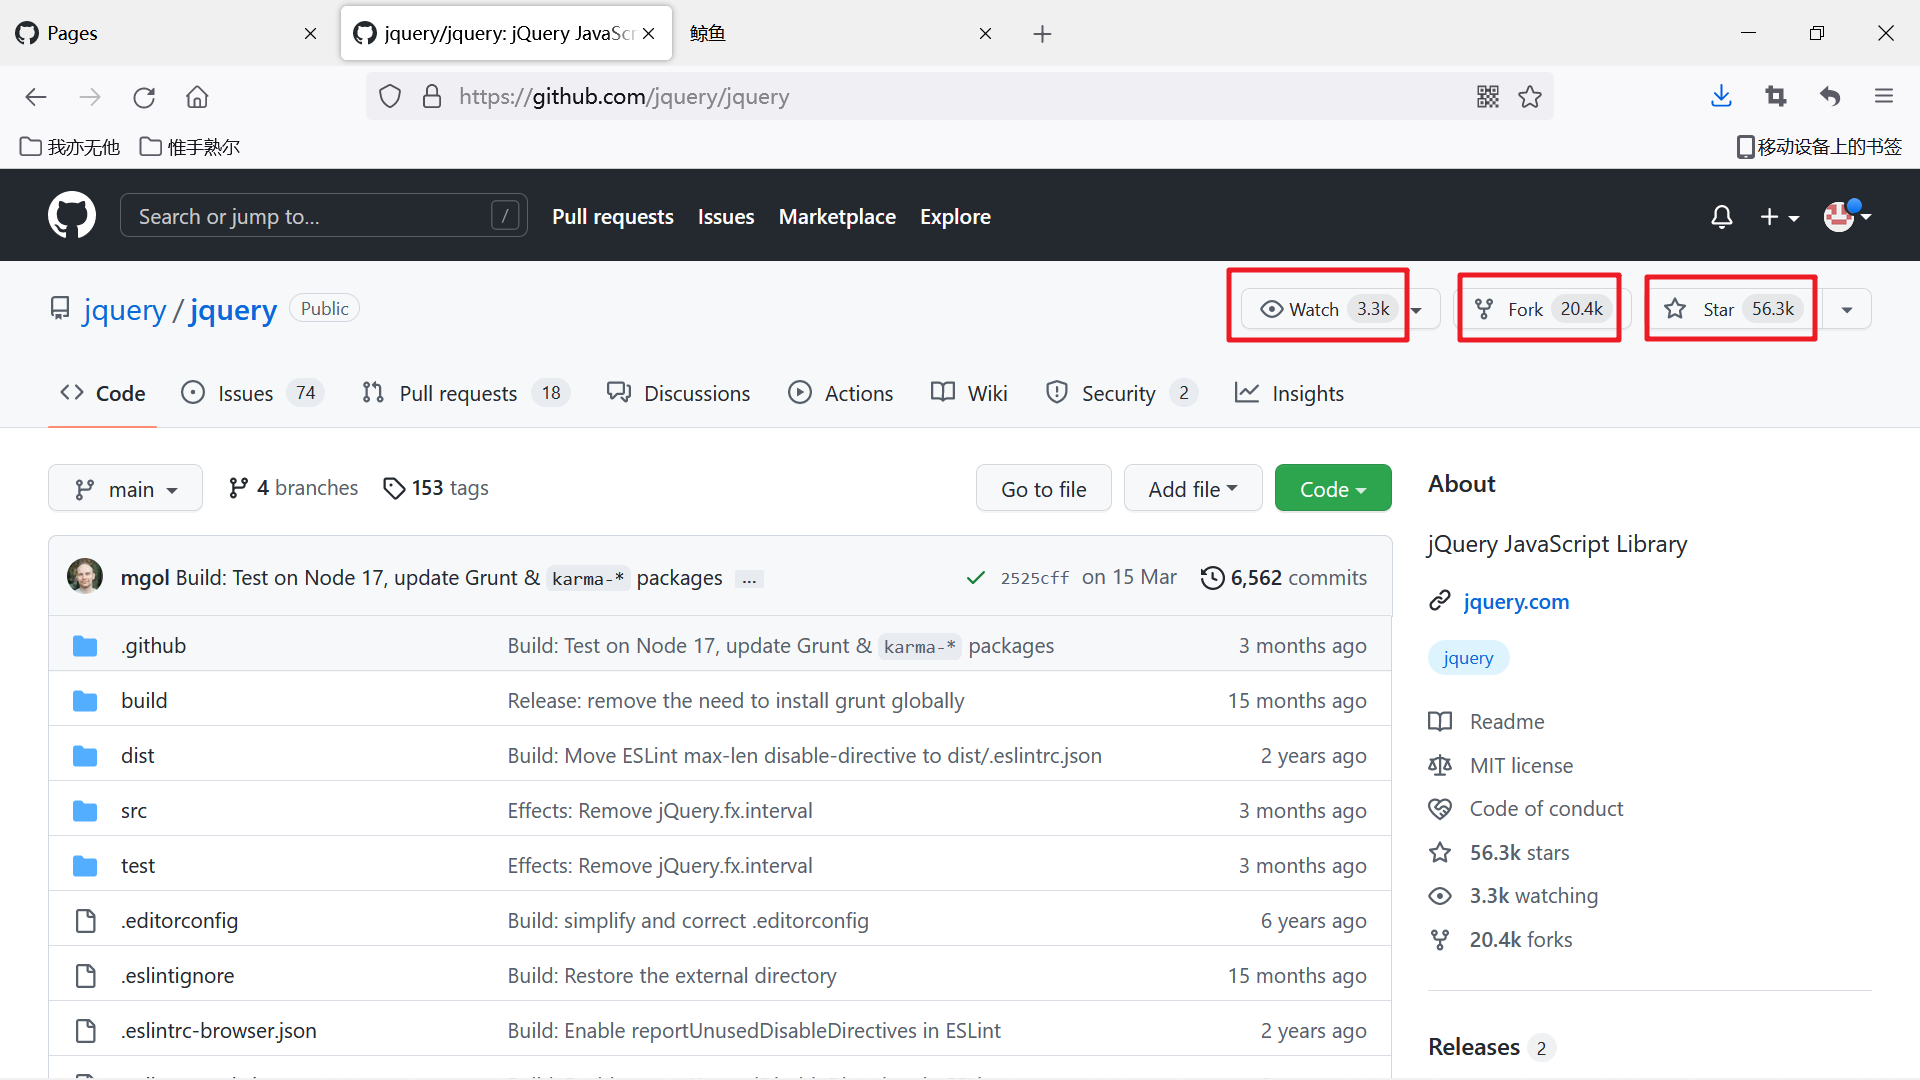This screenshot has width=1920, height=1080.
Task: Open the Wiki tab
Action: [x=969, y=393]
